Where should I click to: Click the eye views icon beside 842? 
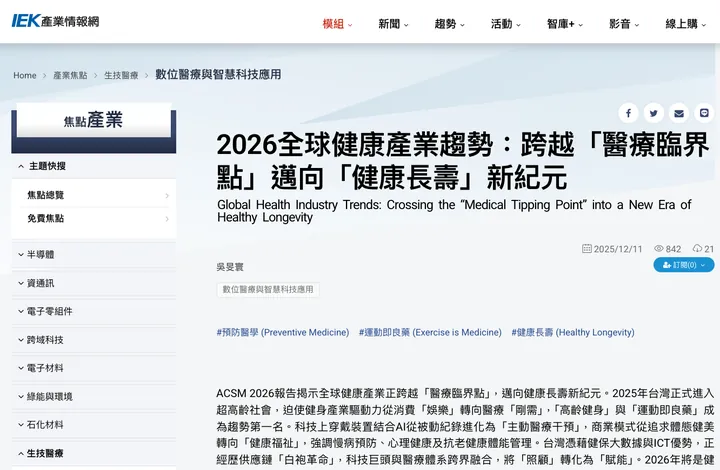tap(658, 249)
